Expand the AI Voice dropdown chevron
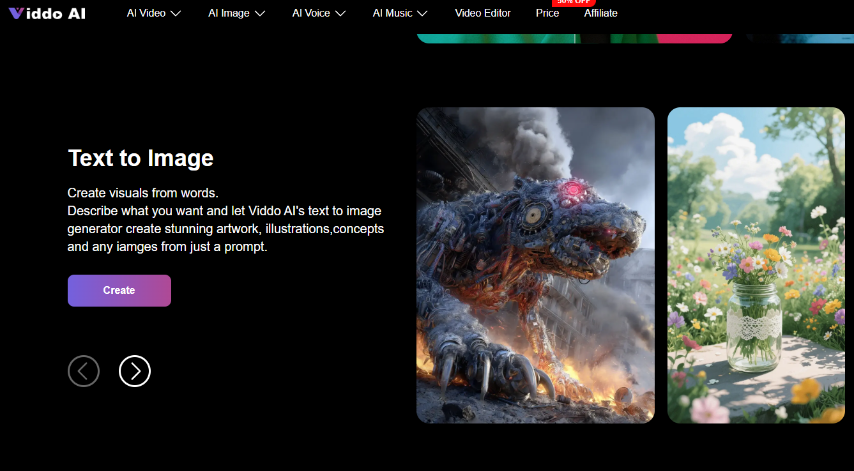 [x=340, y=14]
